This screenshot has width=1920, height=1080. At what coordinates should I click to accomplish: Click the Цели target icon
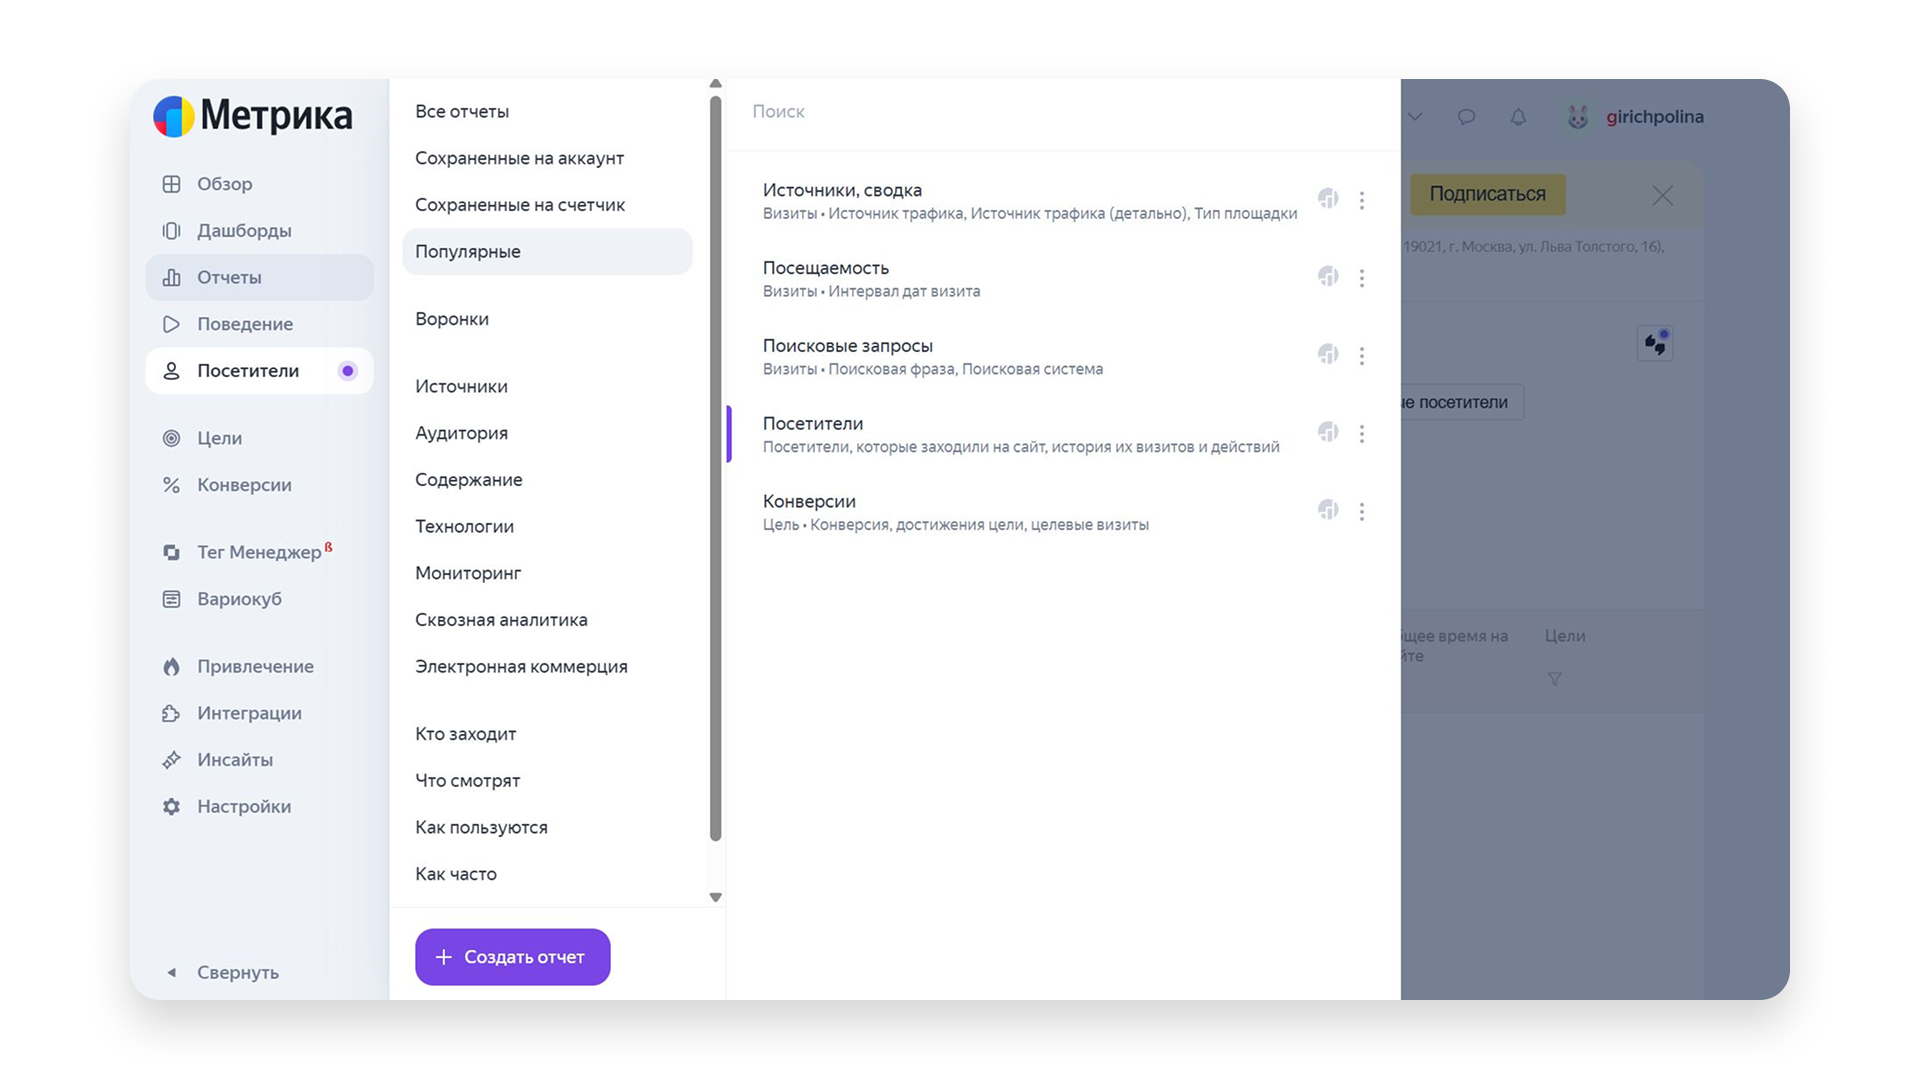coord(172,438)
